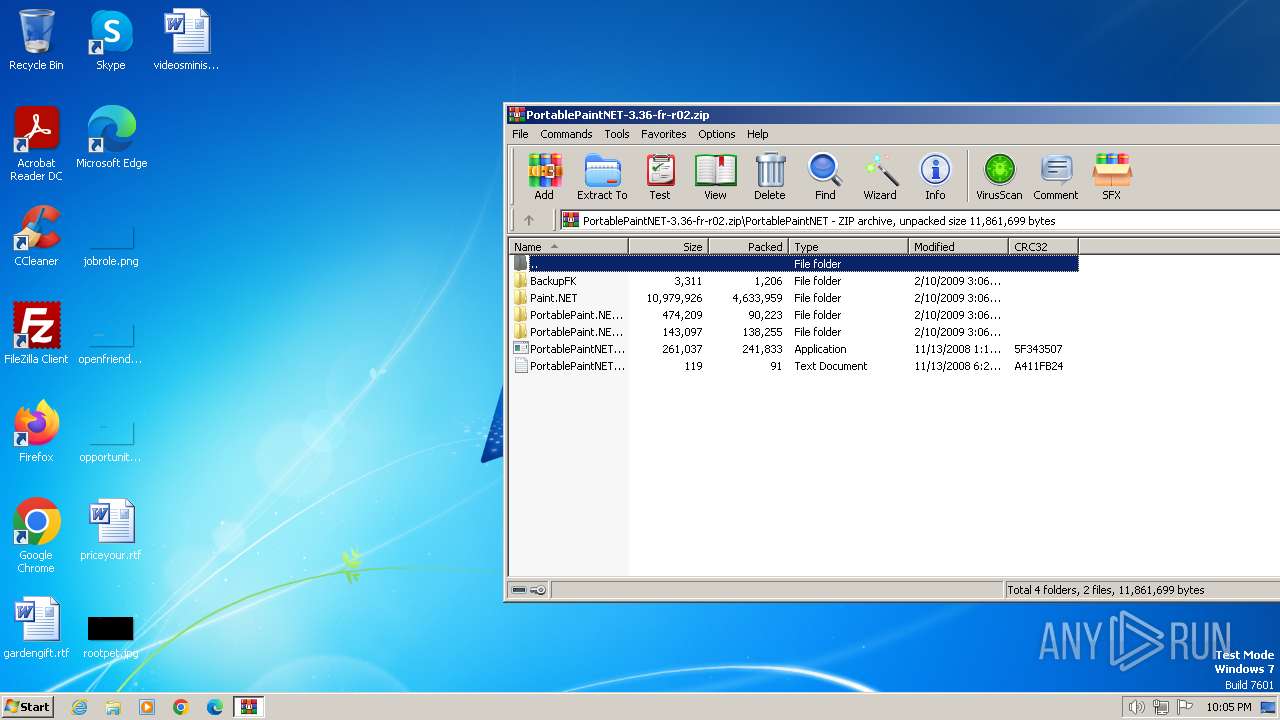Open Skype desktop shortcut
This screenshot has width=1280, height=720.
(x=110, y=40)
